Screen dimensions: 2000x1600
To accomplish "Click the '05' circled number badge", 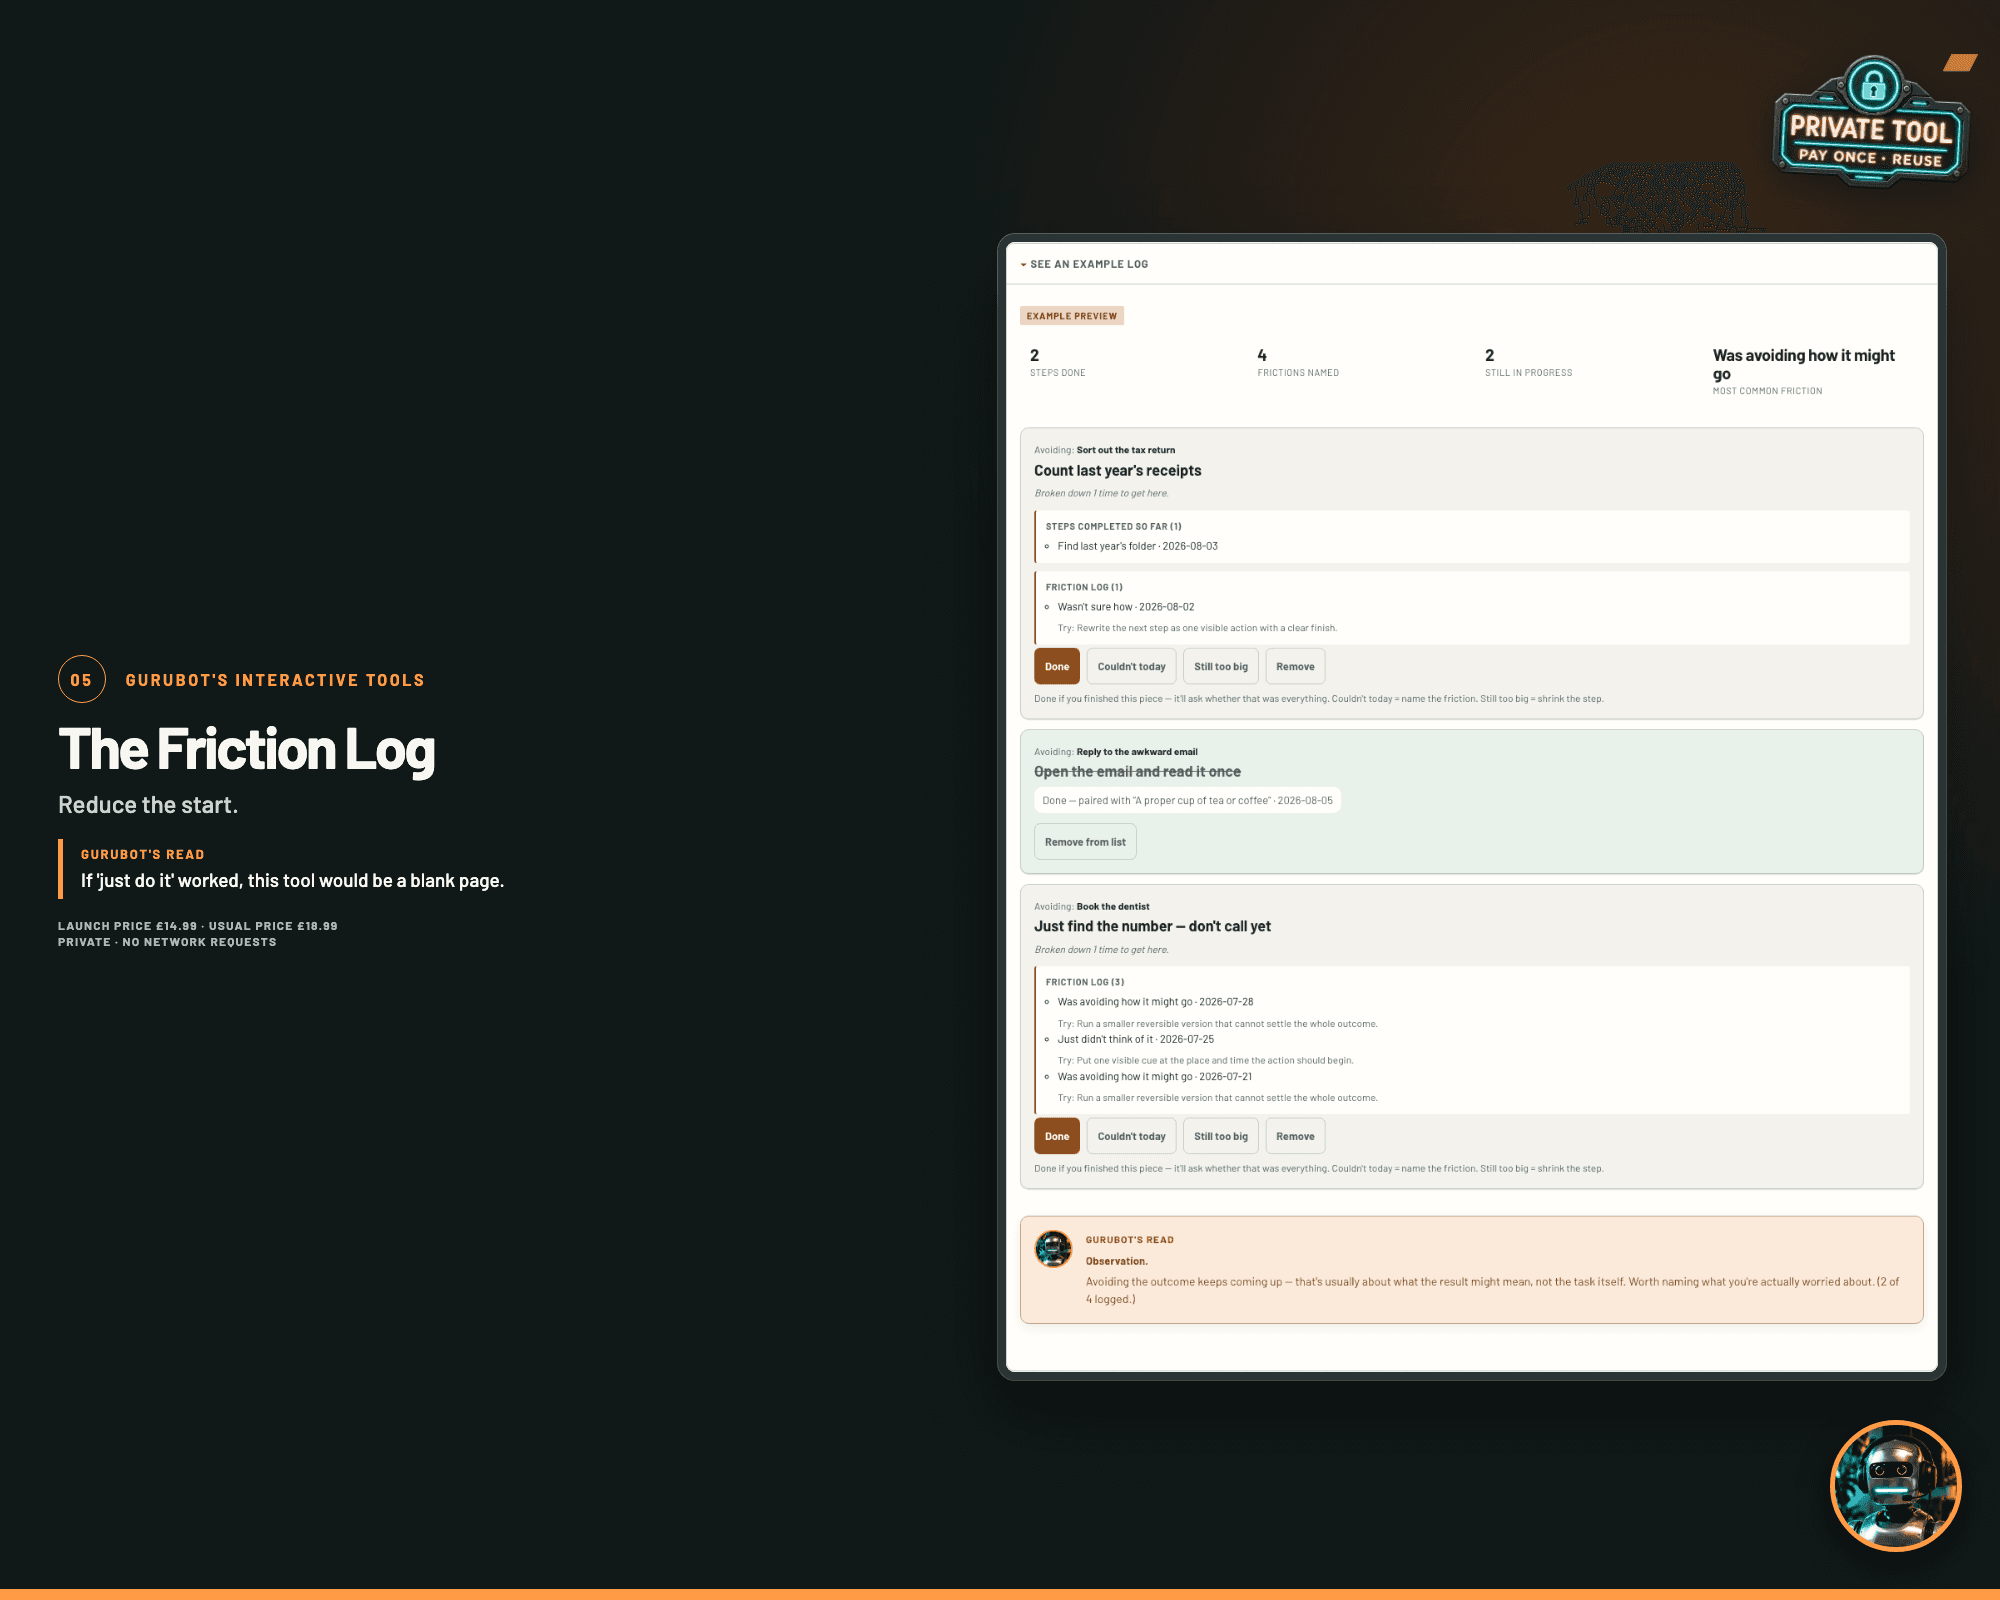I will pyautogui.click(x=82, y=680).
